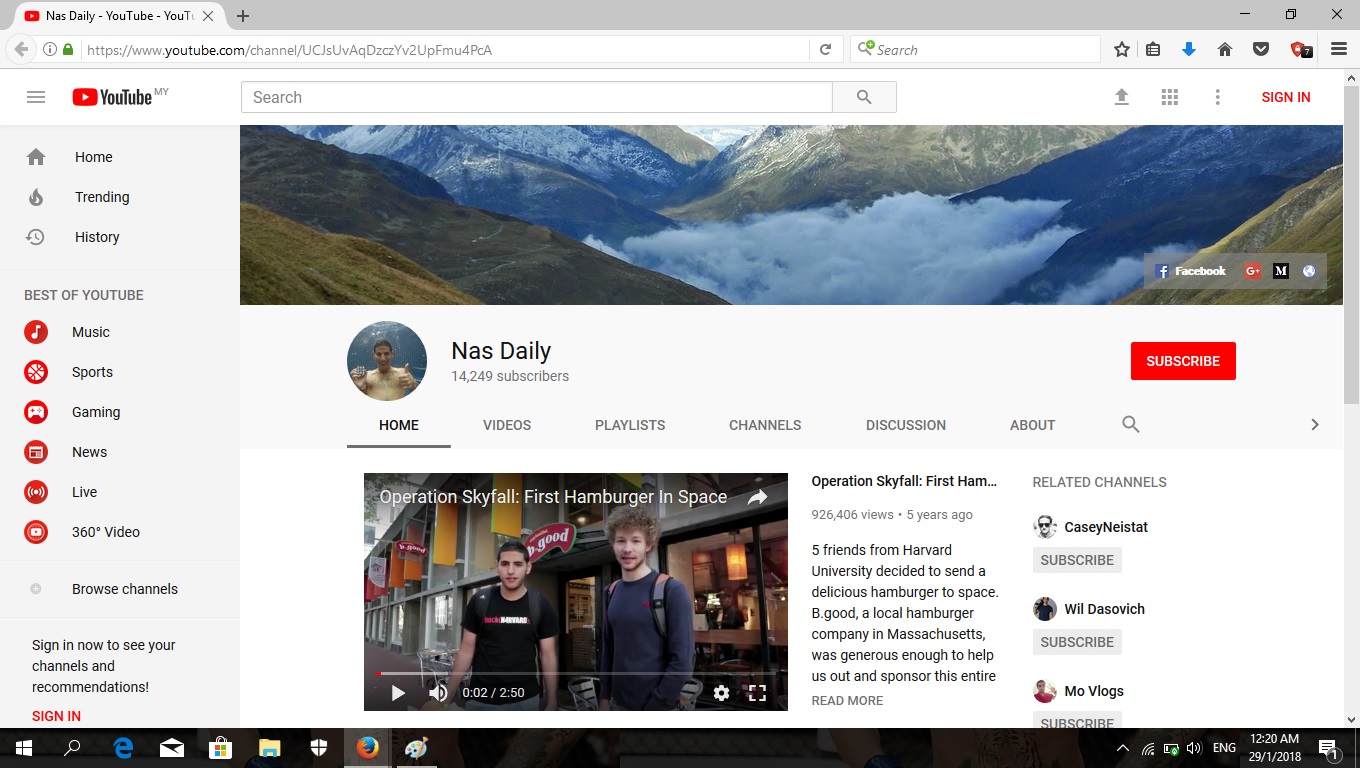Click the Home sidebar icon
Screen dimensions: 1360x768
36,157
